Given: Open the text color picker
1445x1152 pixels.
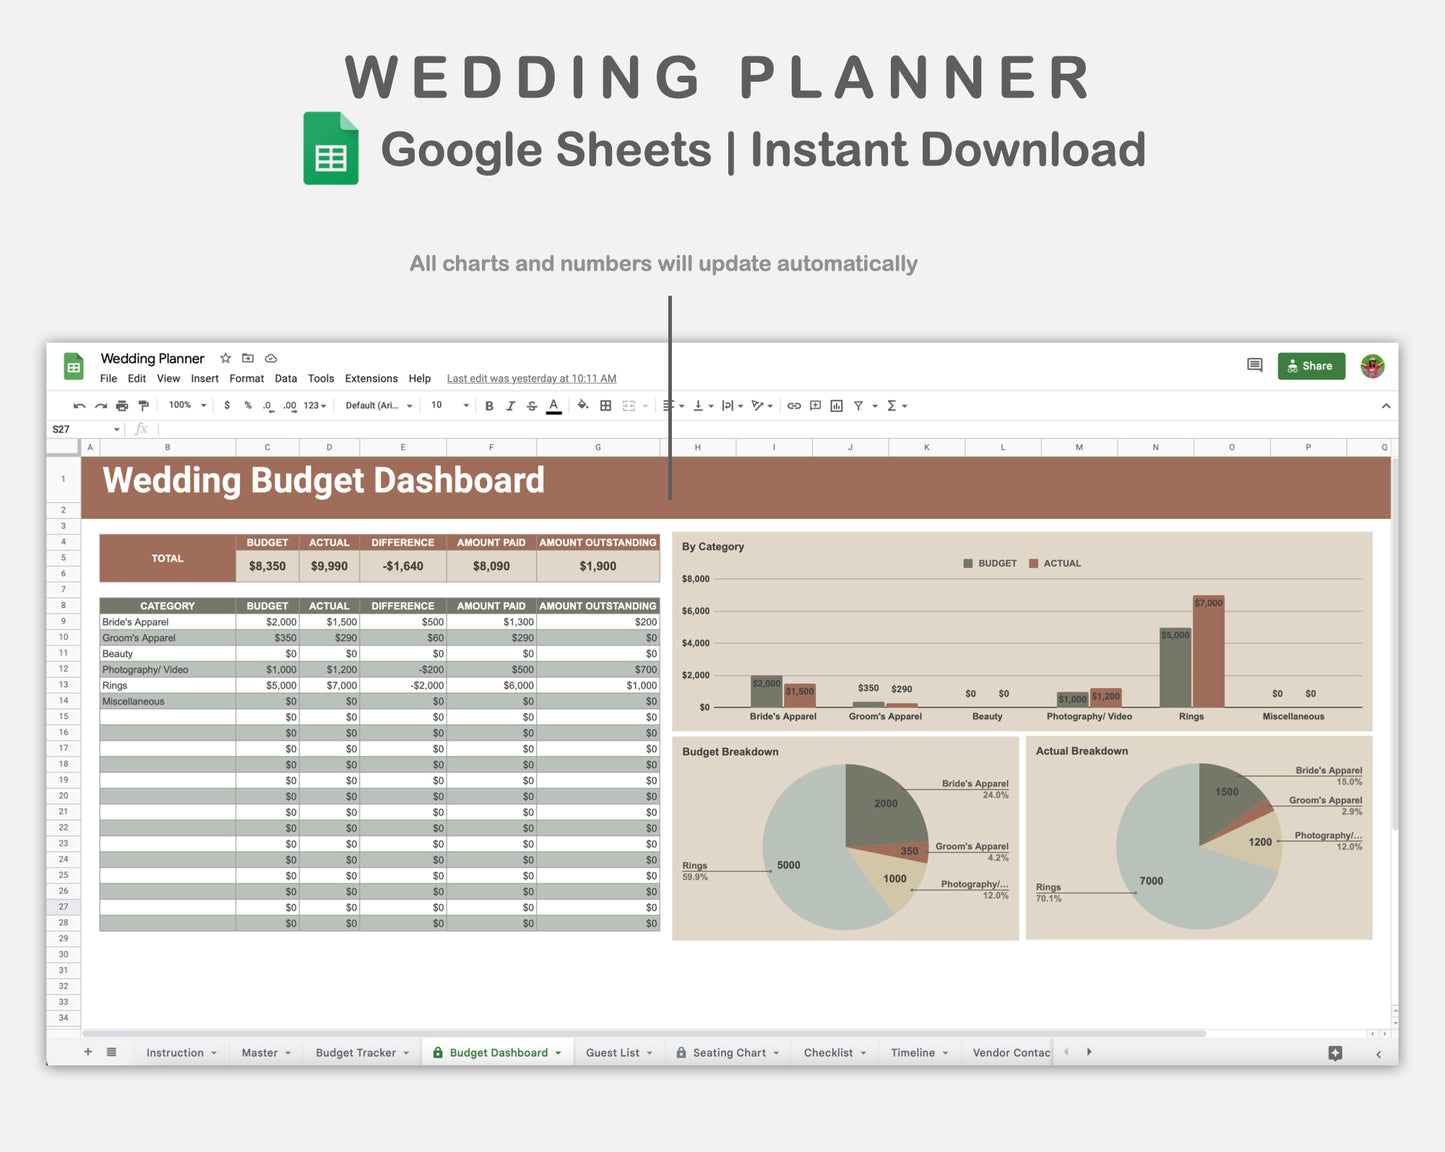Looking at the screenshot, I should point(553,405).
